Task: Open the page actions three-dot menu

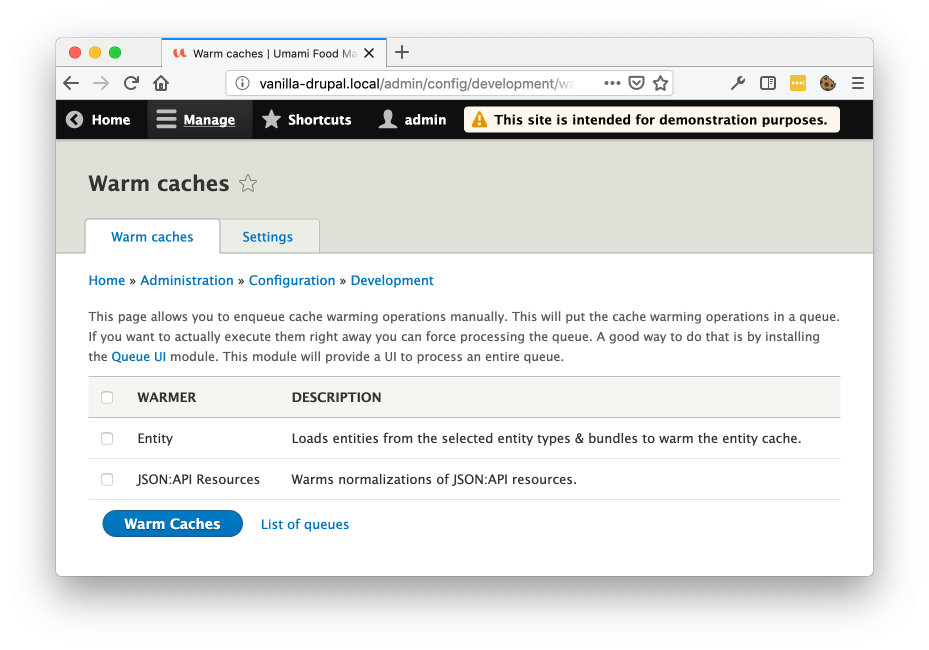Action: (x=612, y=84)
